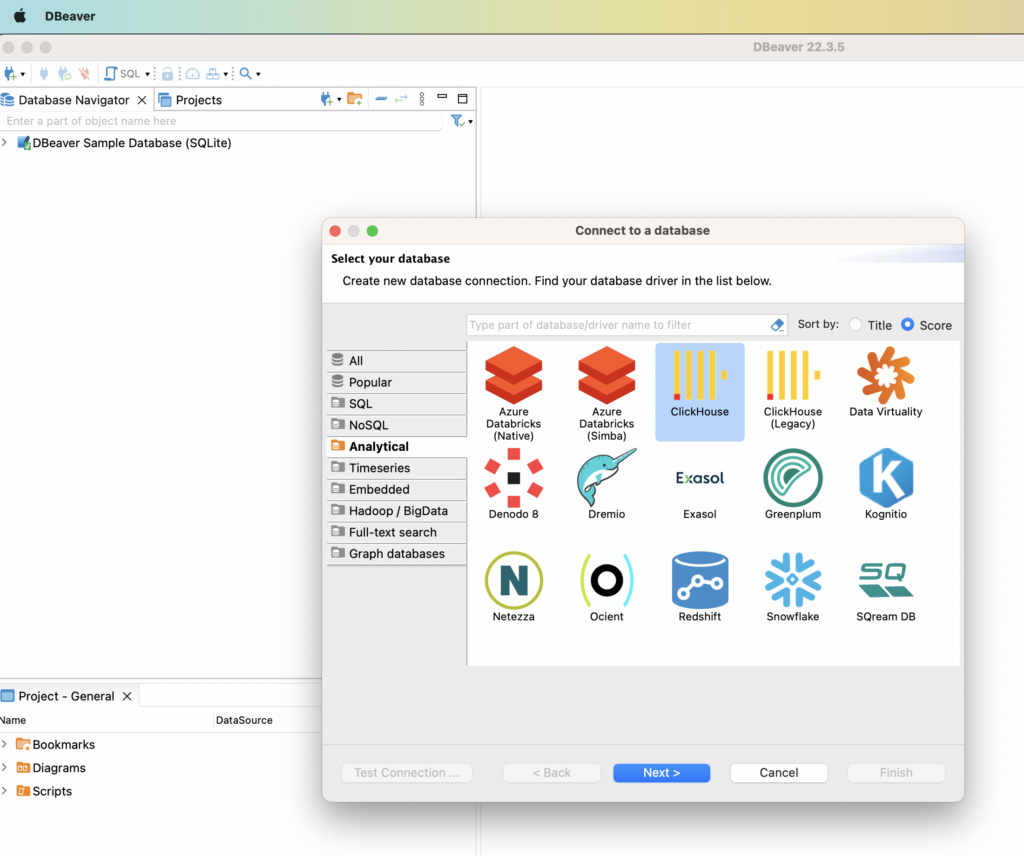Maximize the Database Navigator panel
The height and width of the screenshot is (856, 1024).
(462, 99)
